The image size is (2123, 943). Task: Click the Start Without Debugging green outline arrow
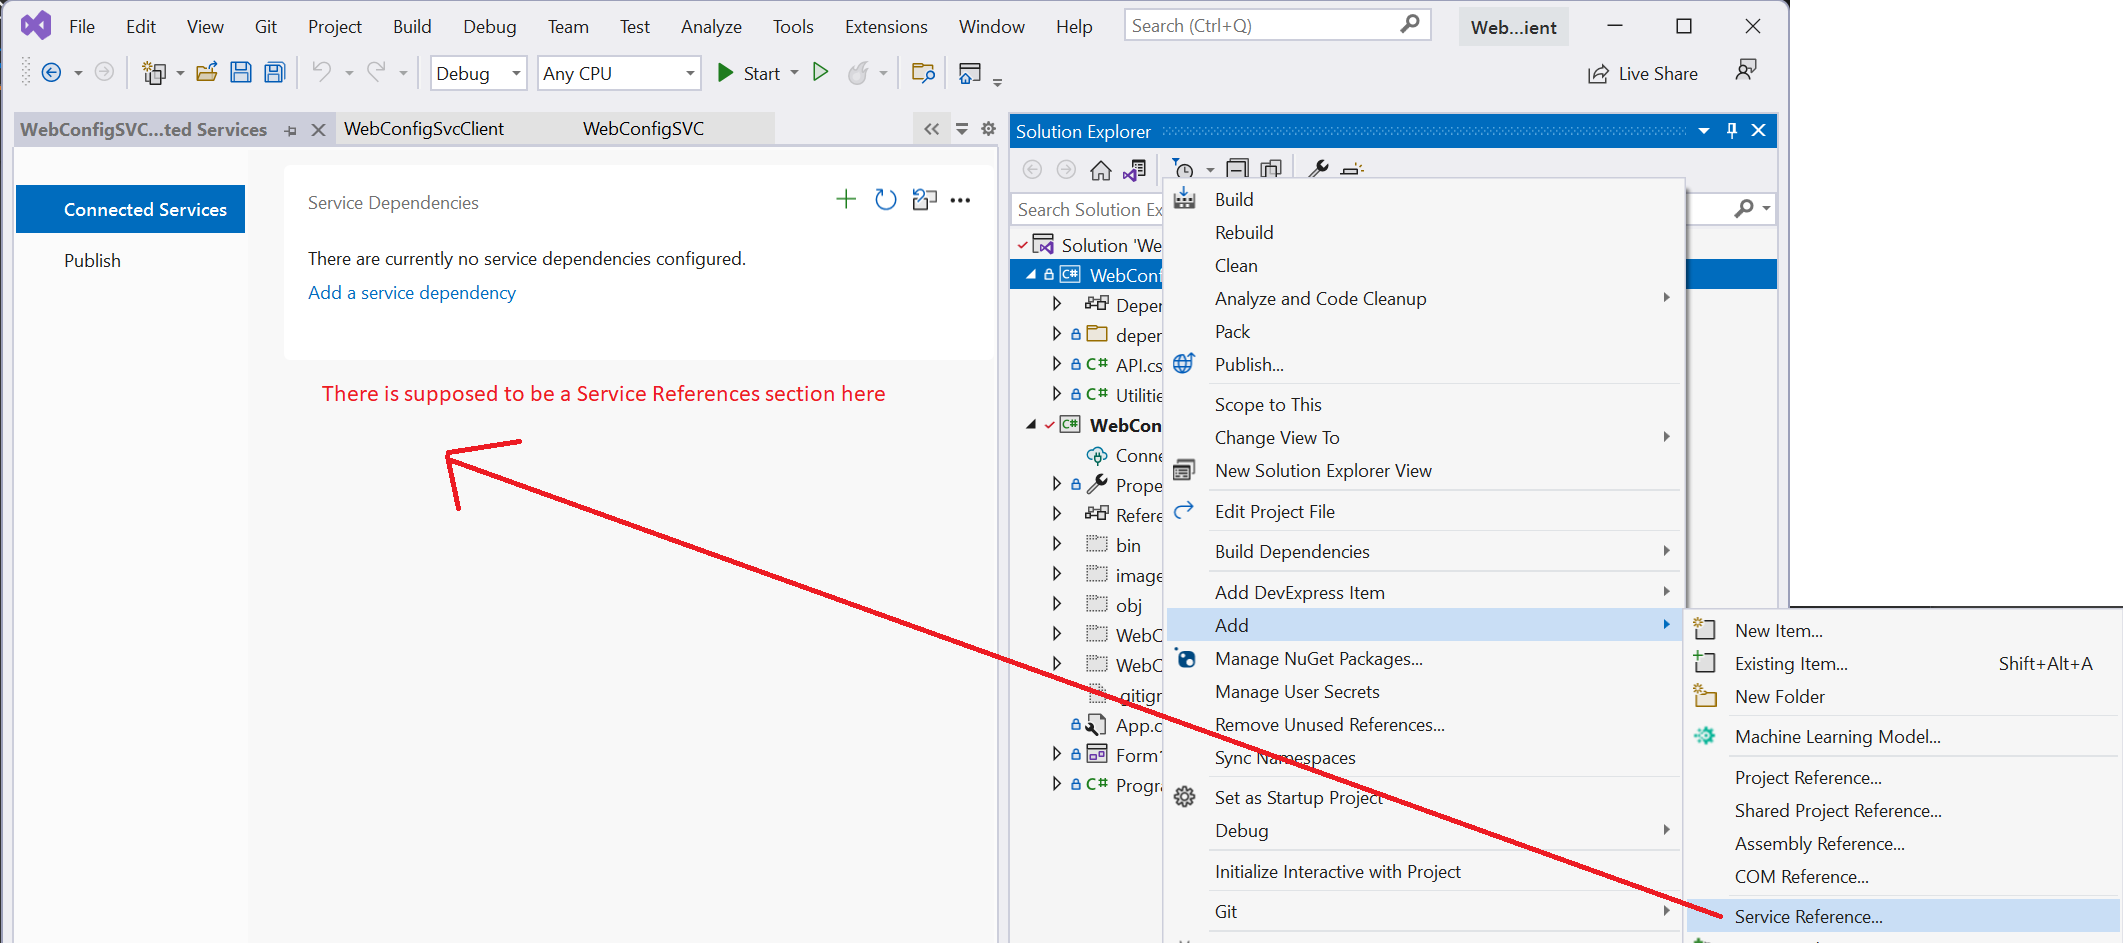820,72
